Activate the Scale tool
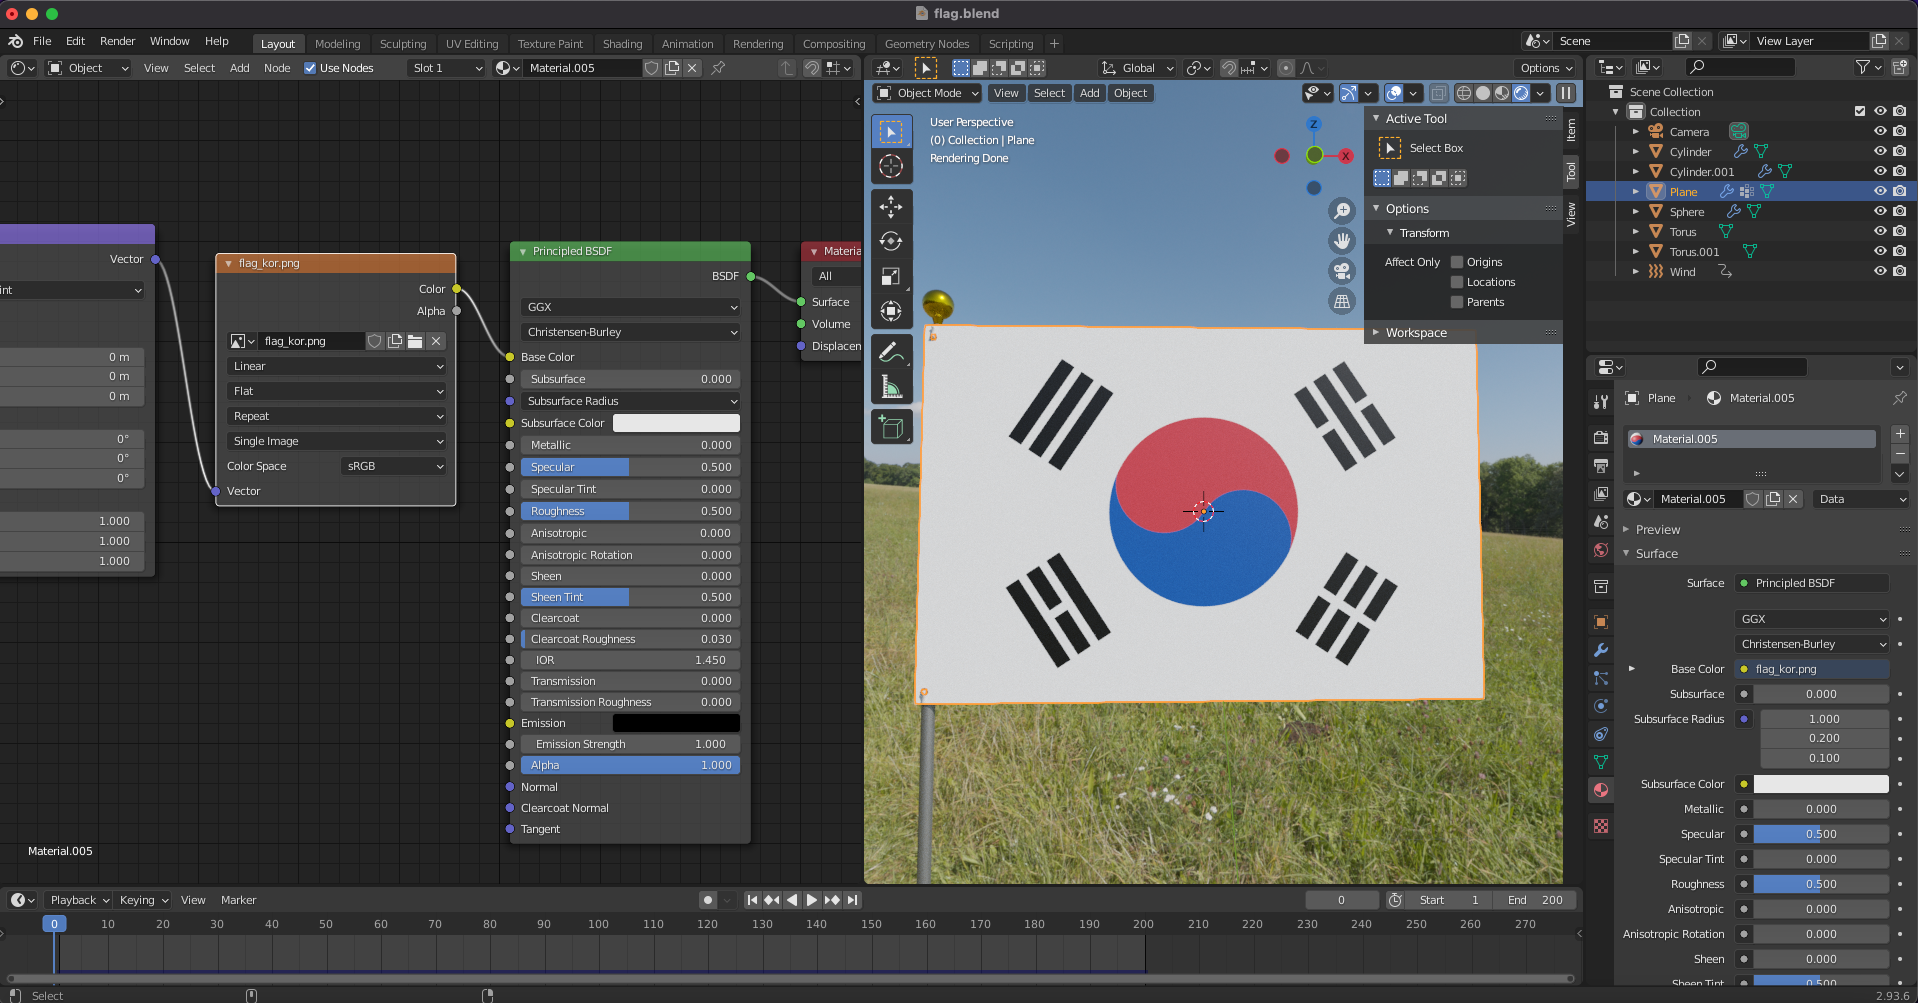The height and width of the screenshot is (1003, 1918). coord(891,276)
